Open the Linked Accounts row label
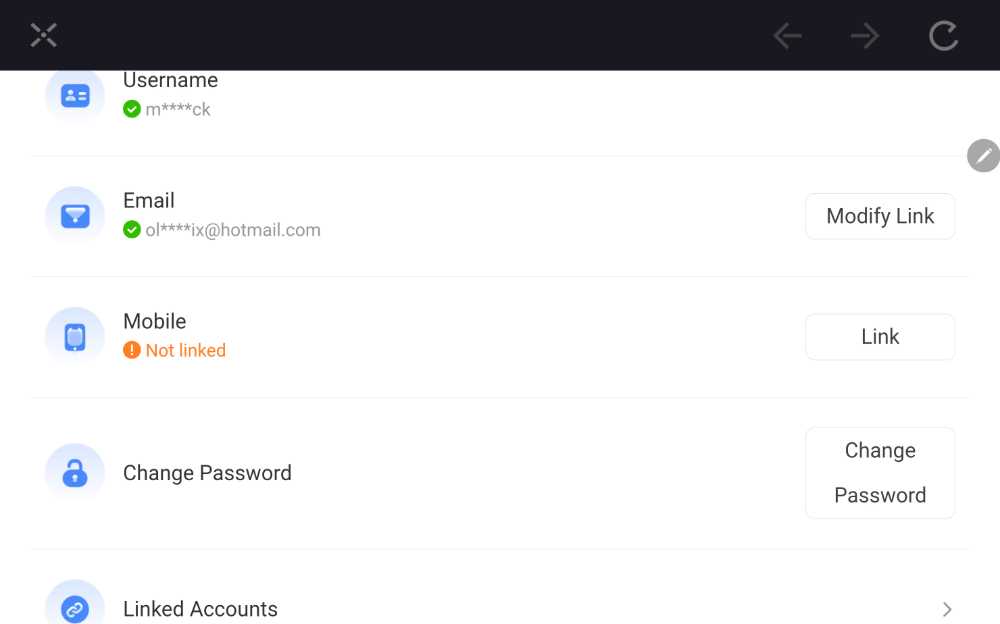Image resolution: width=1000 pixels, height=624 pixels. [200, 609]
